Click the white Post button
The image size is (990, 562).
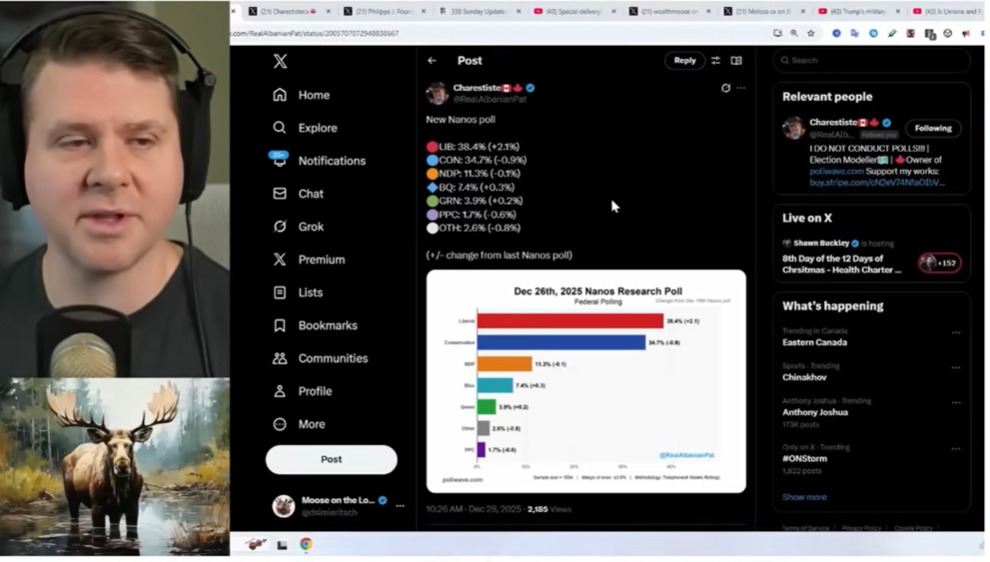[331, 459]
